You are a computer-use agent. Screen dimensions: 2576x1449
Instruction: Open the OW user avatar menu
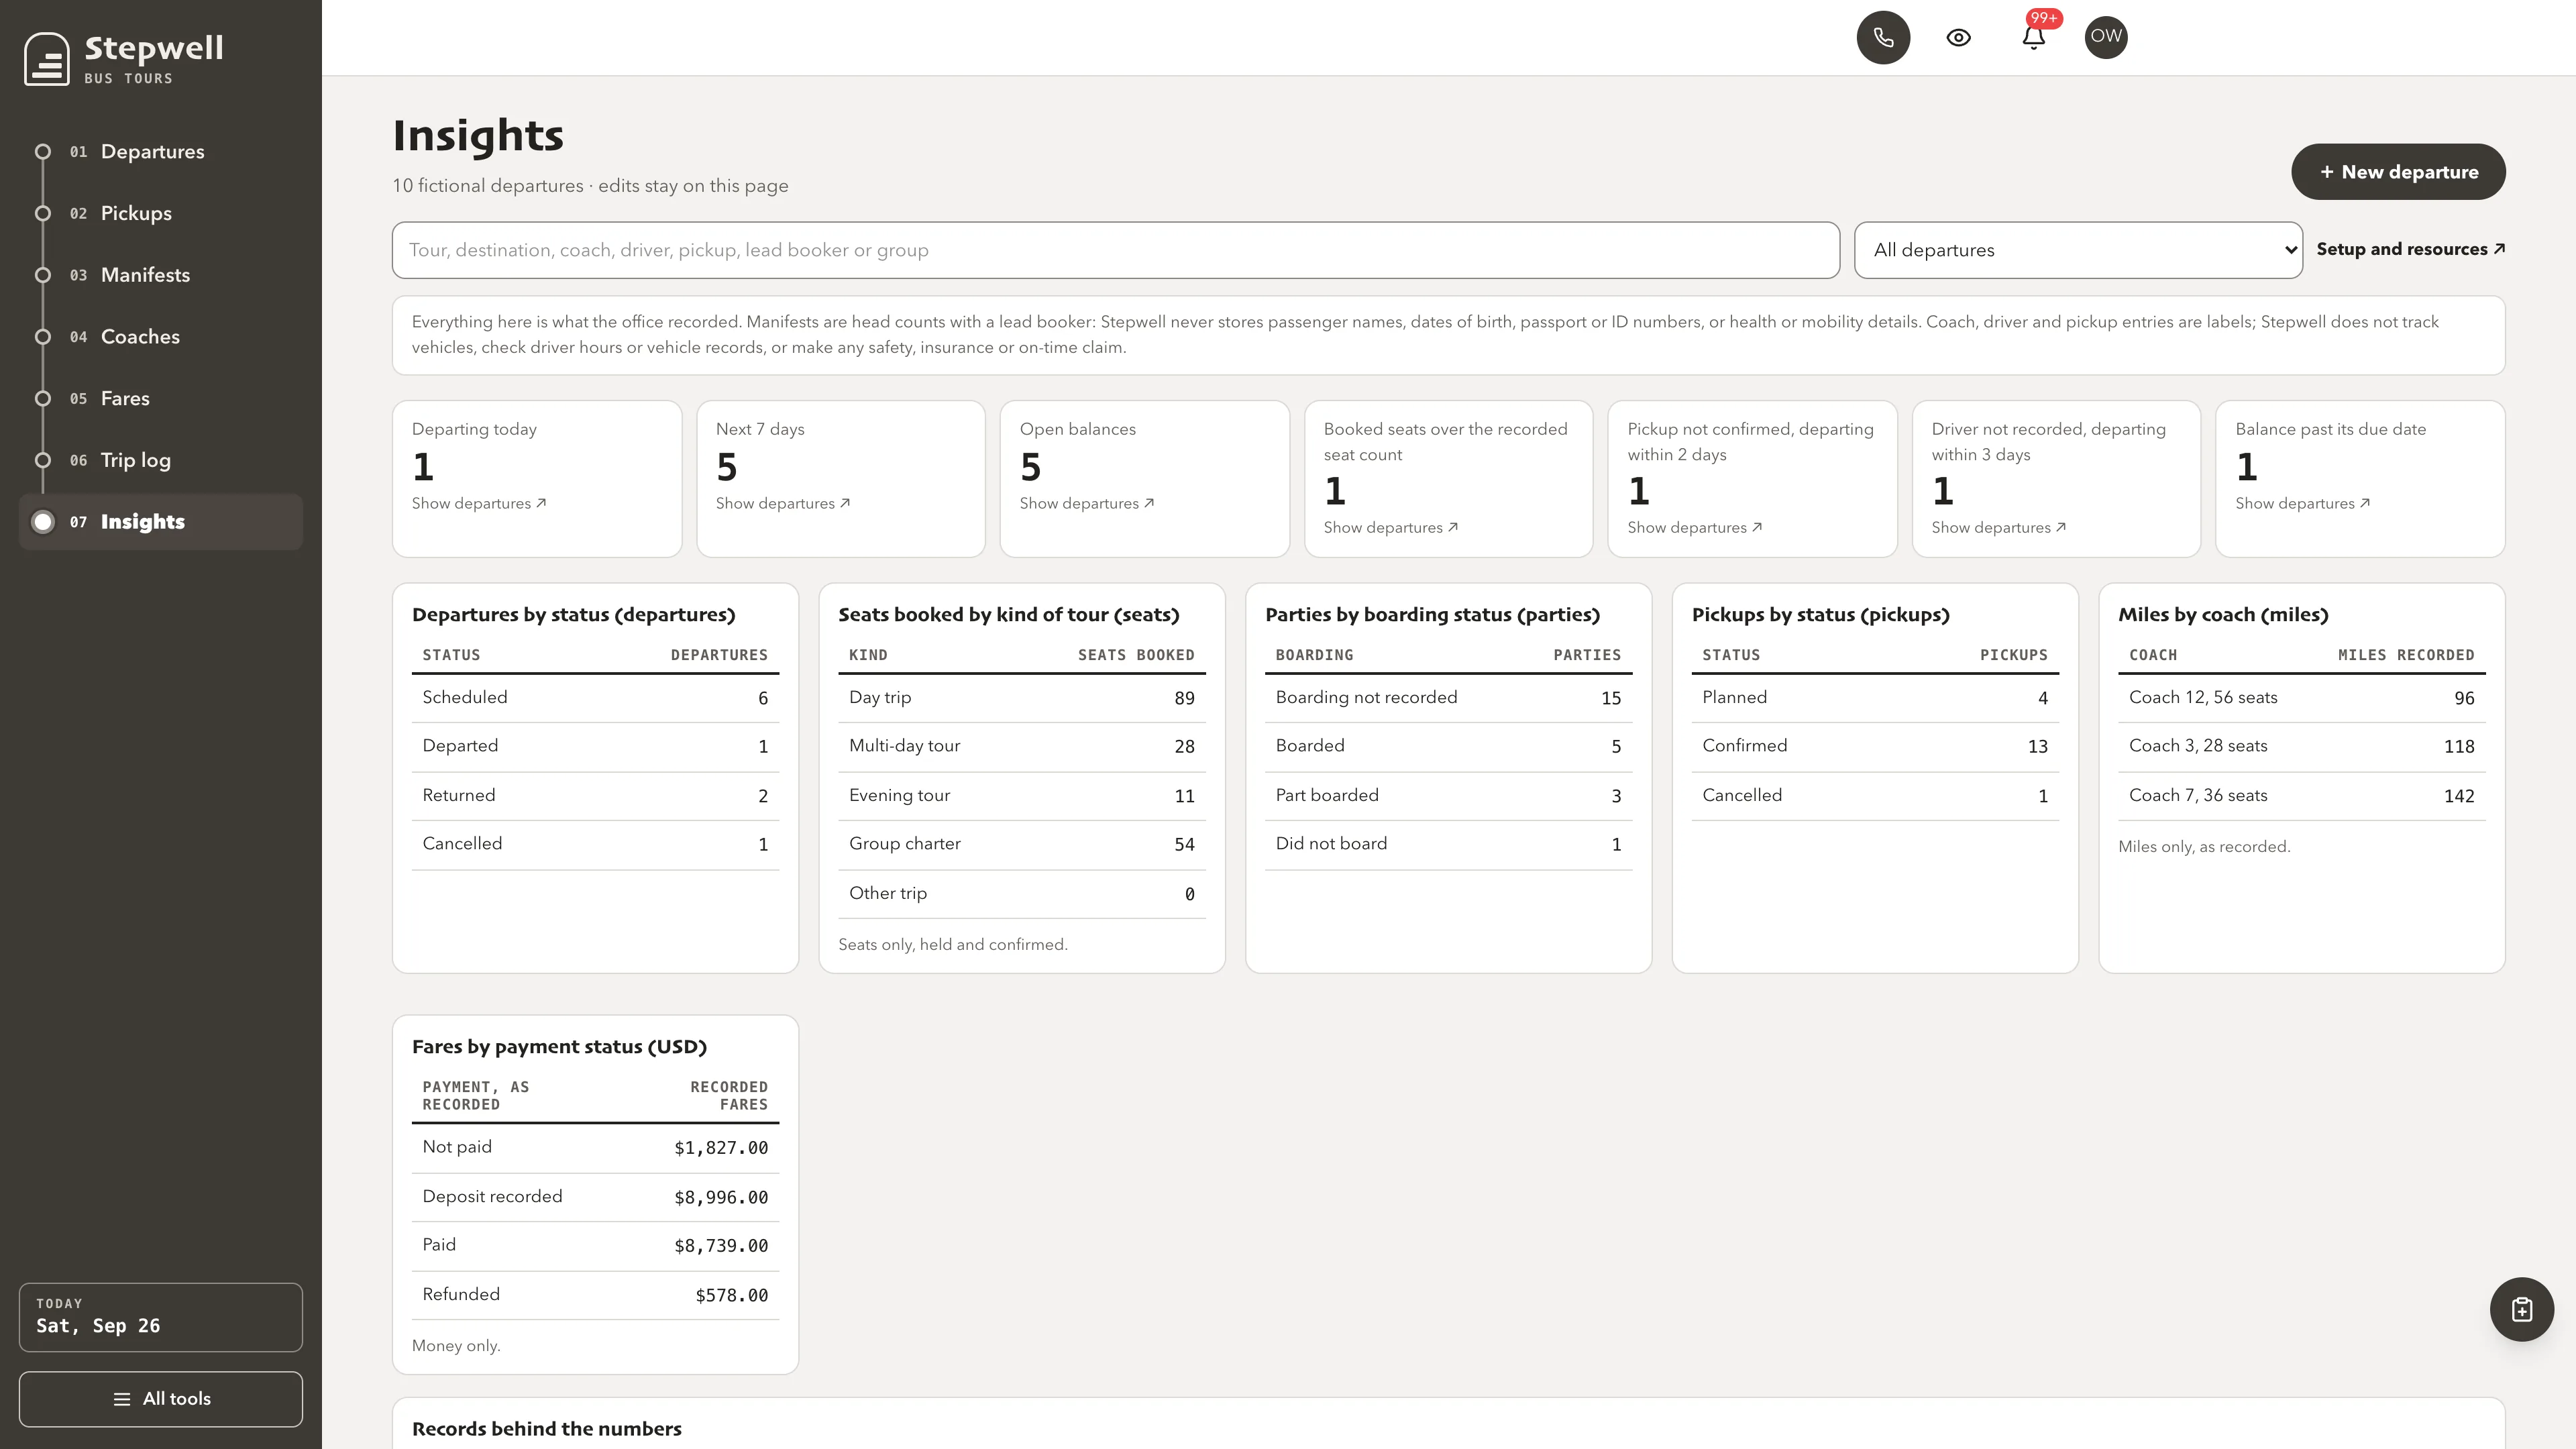pyautogui.click(x=2106, y=37)
